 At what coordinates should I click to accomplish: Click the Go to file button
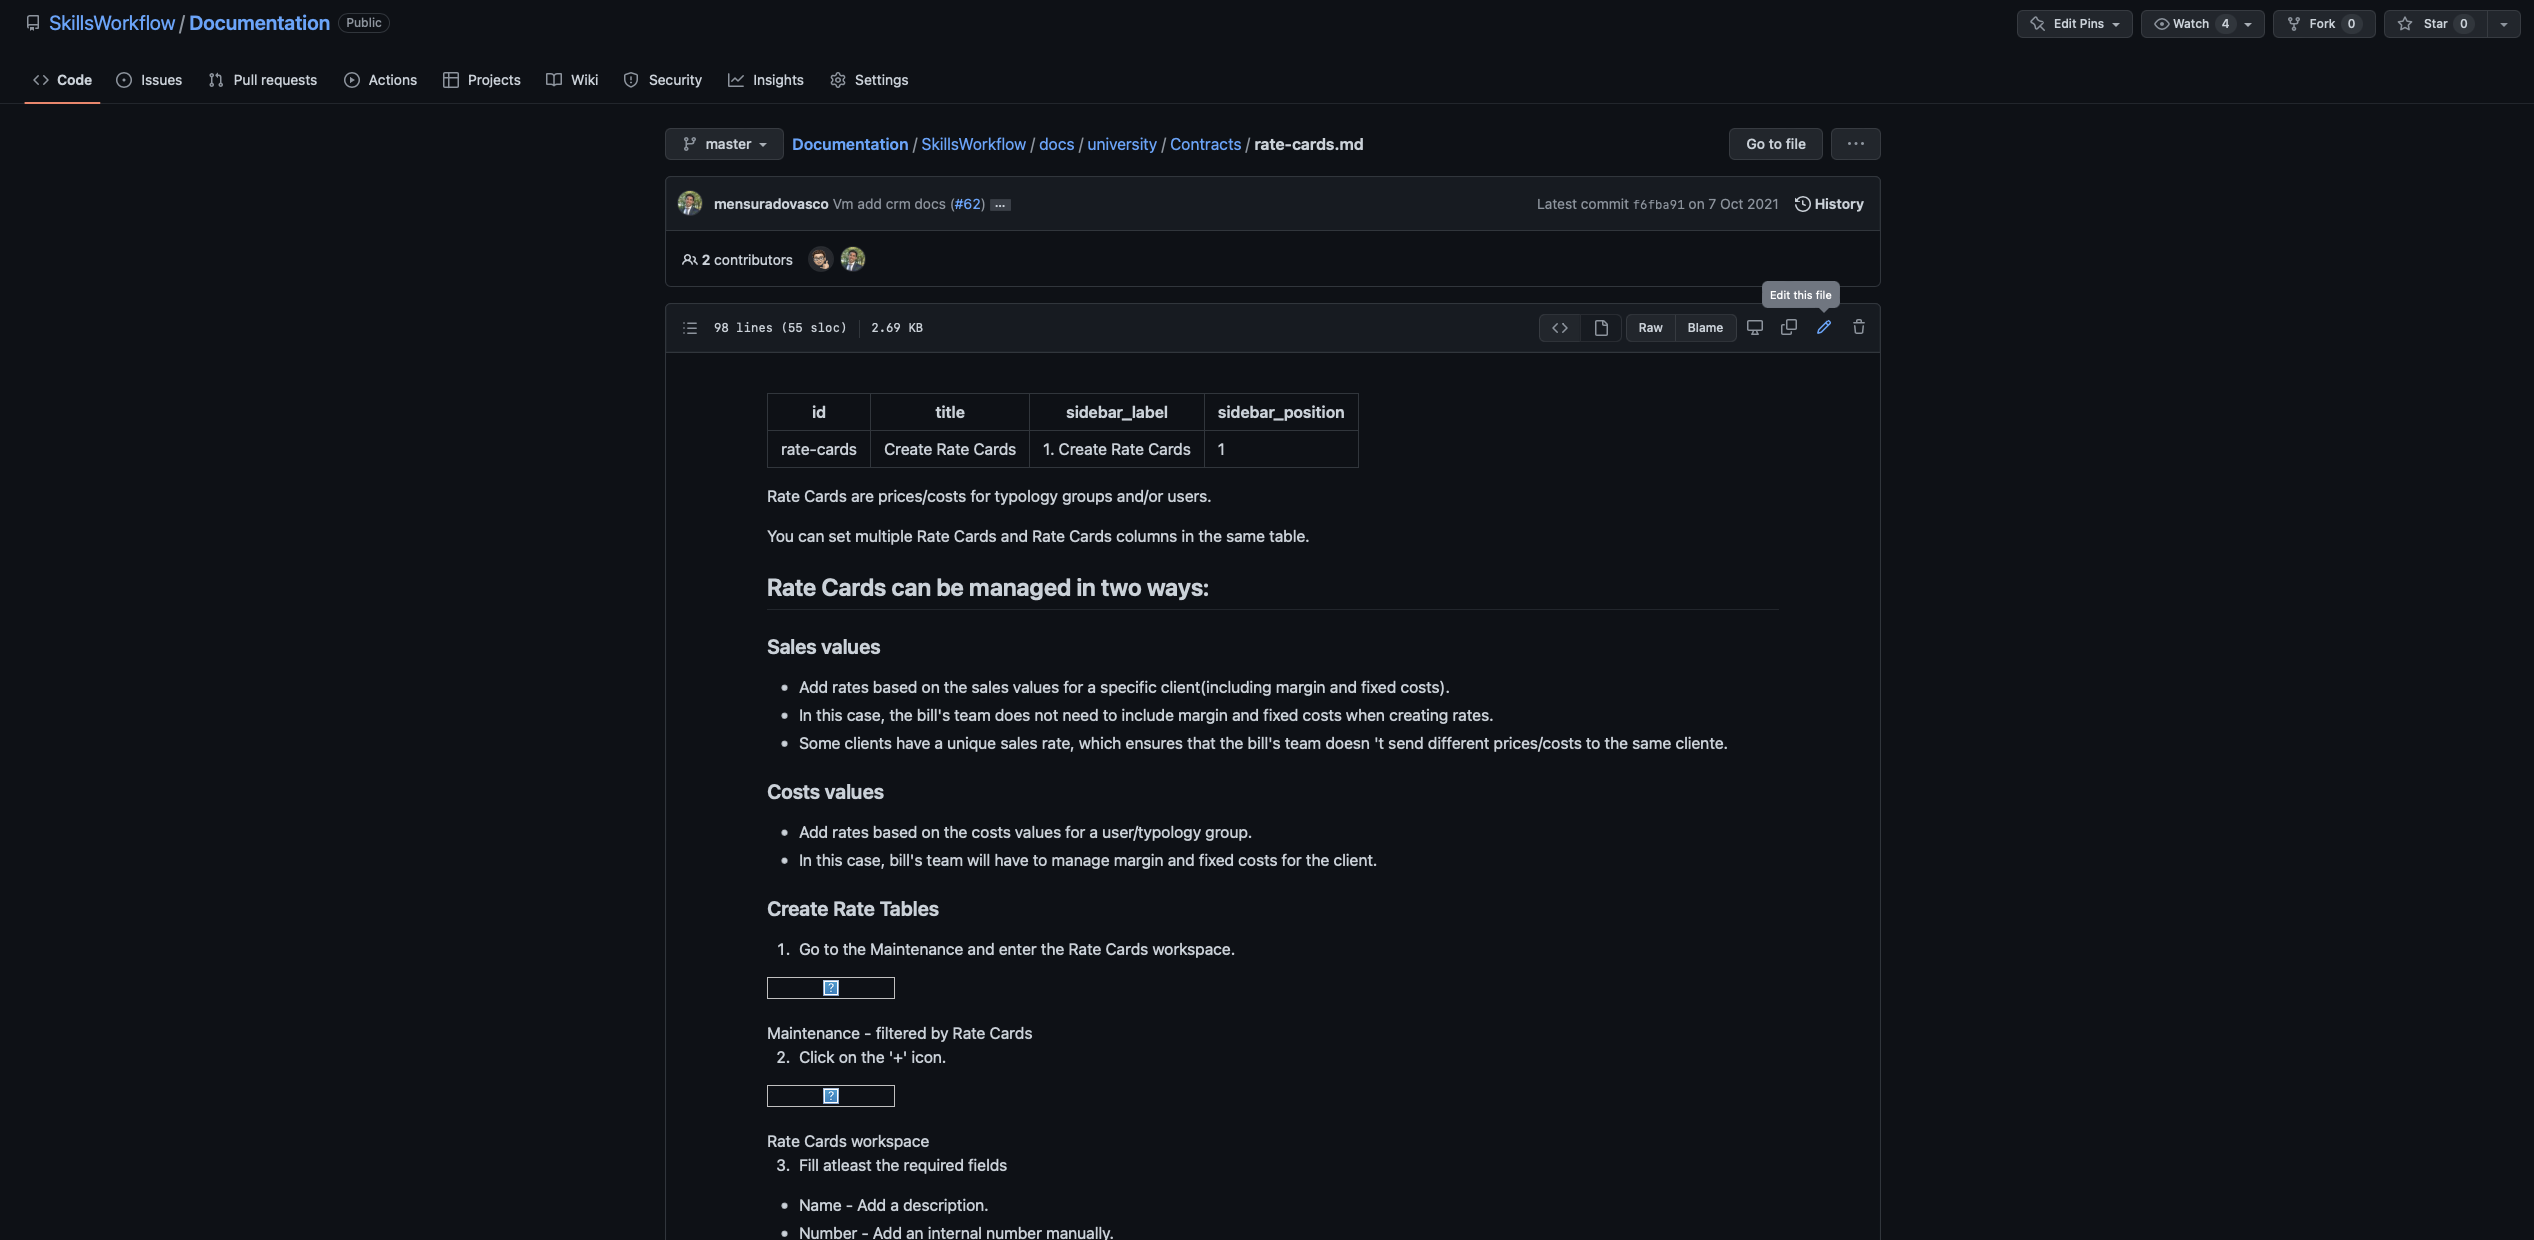point(1774,143)
